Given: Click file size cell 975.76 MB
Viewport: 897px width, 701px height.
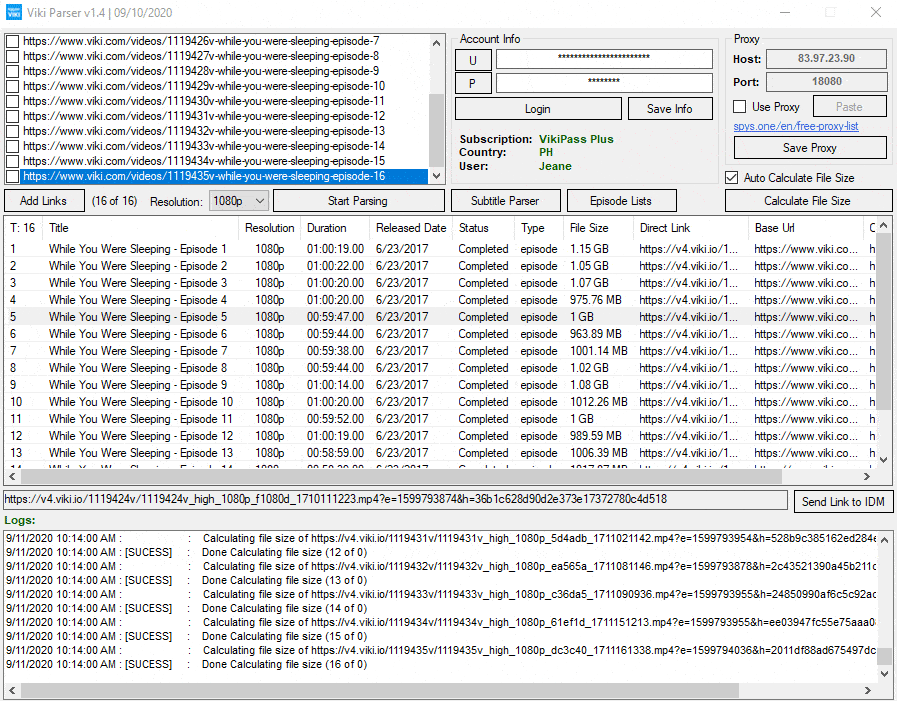Looking at the screenshot, I should [x=596, y=300].
